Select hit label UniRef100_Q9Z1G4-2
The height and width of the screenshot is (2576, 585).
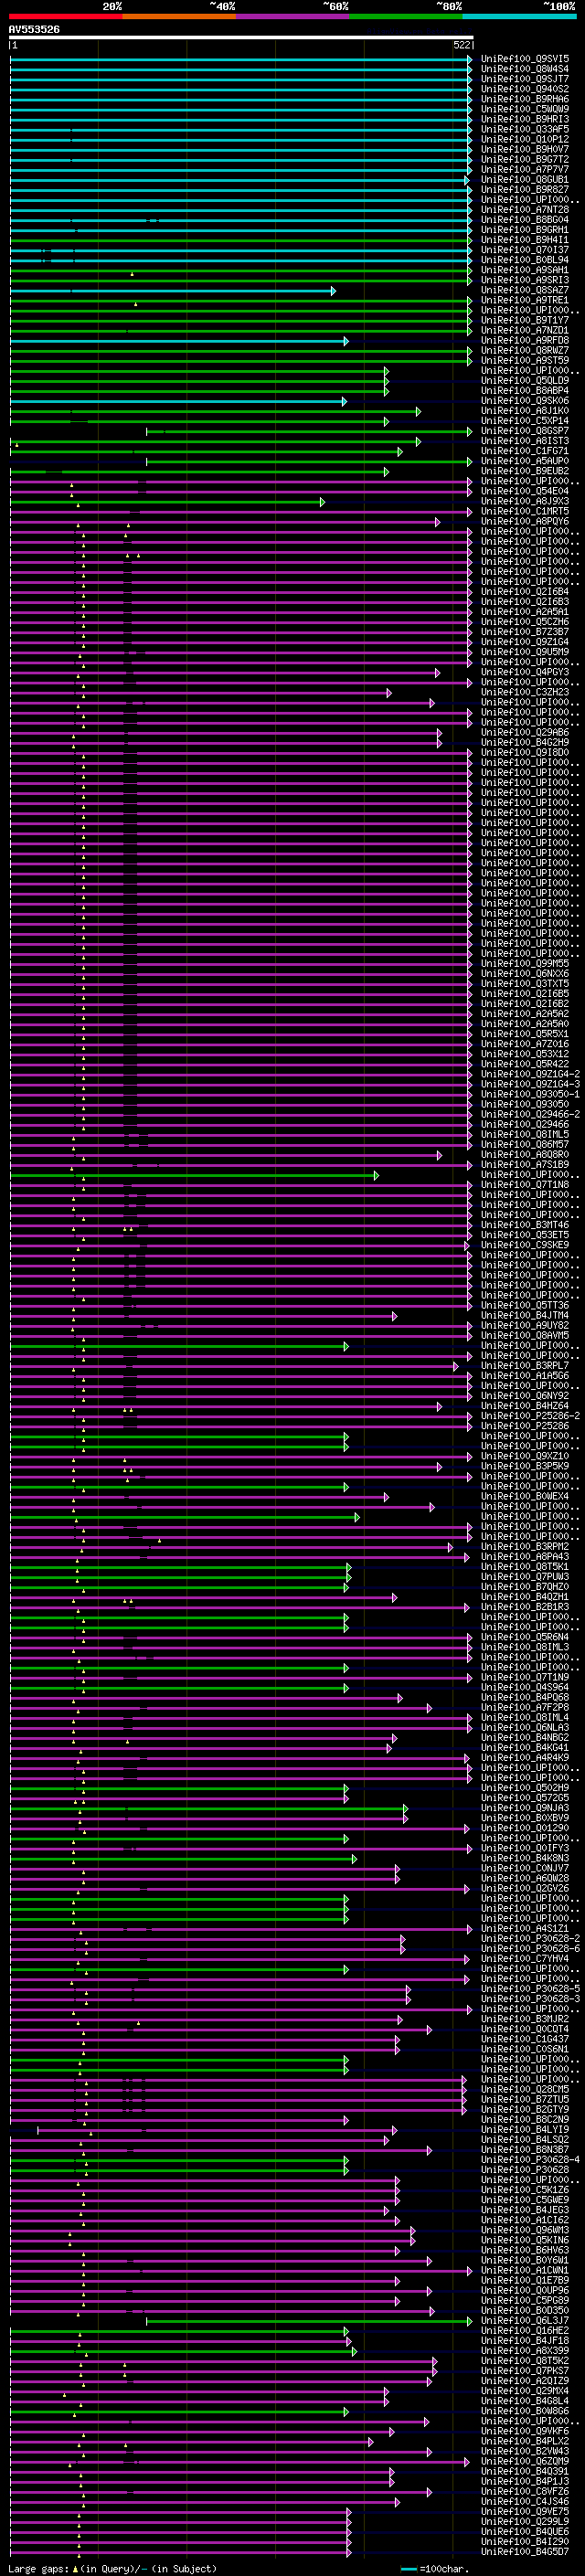pos(531,1074)
